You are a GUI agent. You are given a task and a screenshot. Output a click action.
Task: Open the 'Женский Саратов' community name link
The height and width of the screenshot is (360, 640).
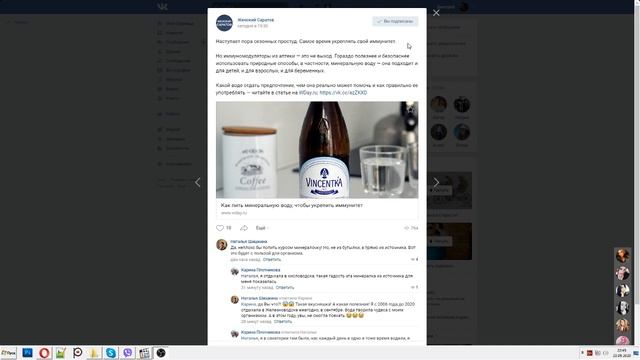[x=256, y=20]
